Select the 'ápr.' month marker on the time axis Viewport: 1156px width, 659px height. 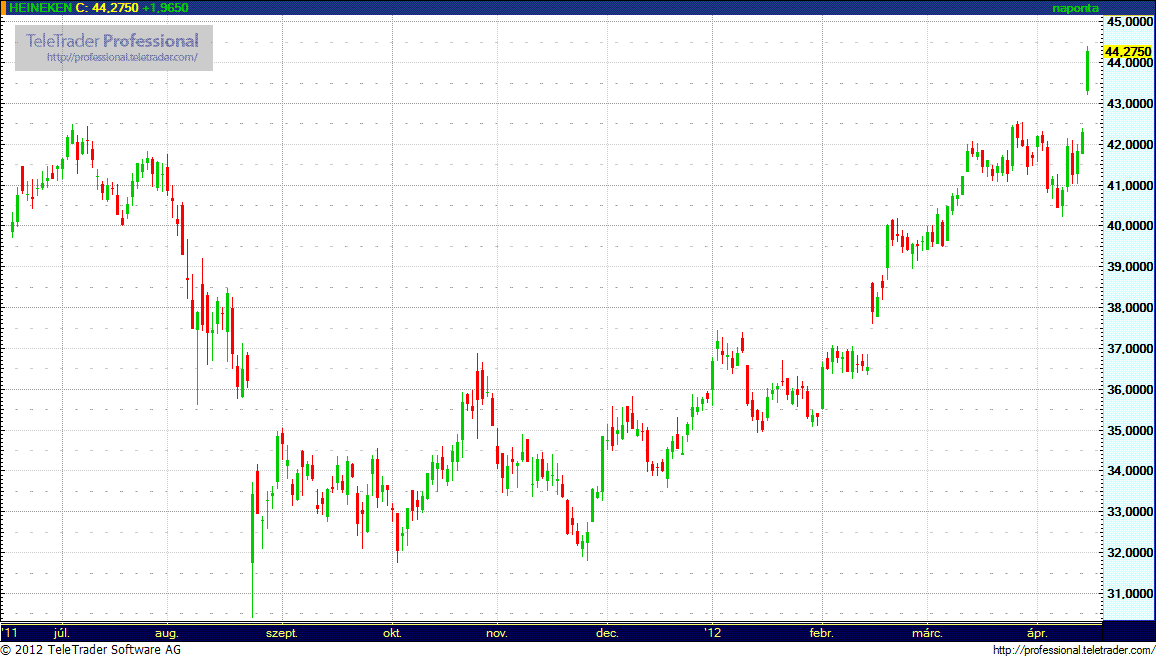pos(1038,633)
